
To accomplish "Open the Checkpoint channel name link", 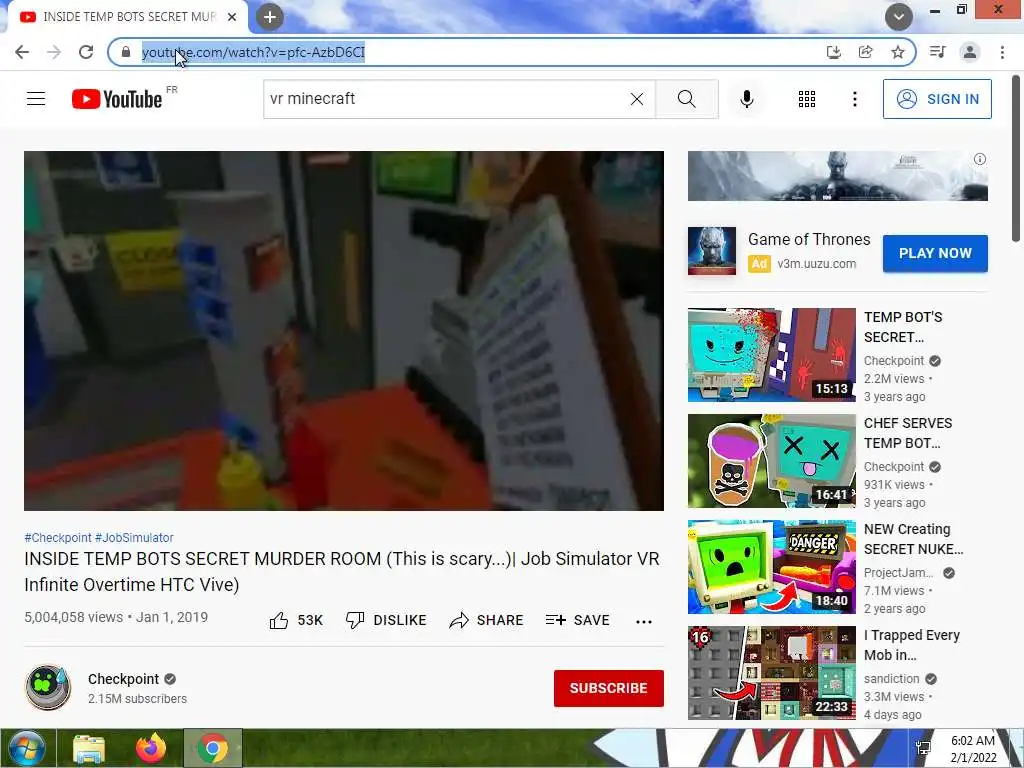I will click(x=123, y=679).
